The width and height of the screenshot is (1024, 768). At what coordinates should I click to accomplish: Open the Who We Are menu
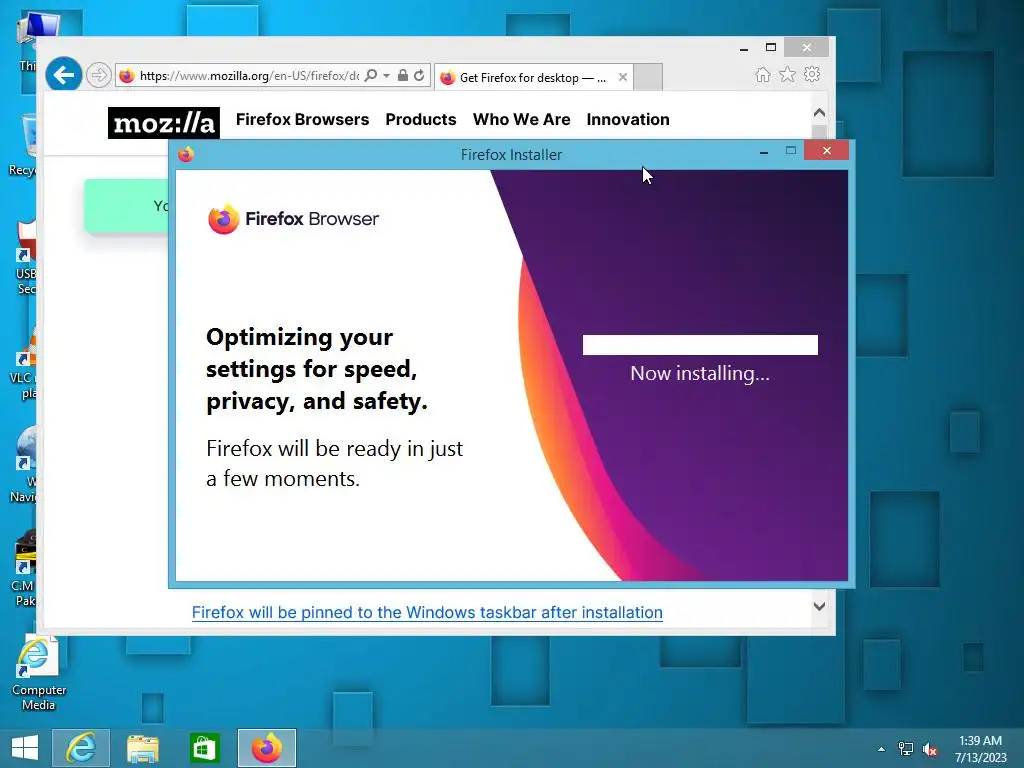(522, 120)
